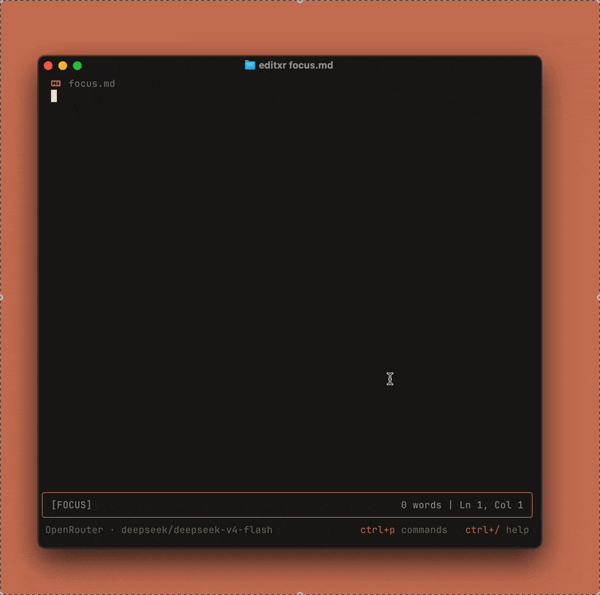Minimize the window with yellow button
Image resolution: width=600 pixels, height=595 pixels.
pyautogui.click(x=63, y=66)
